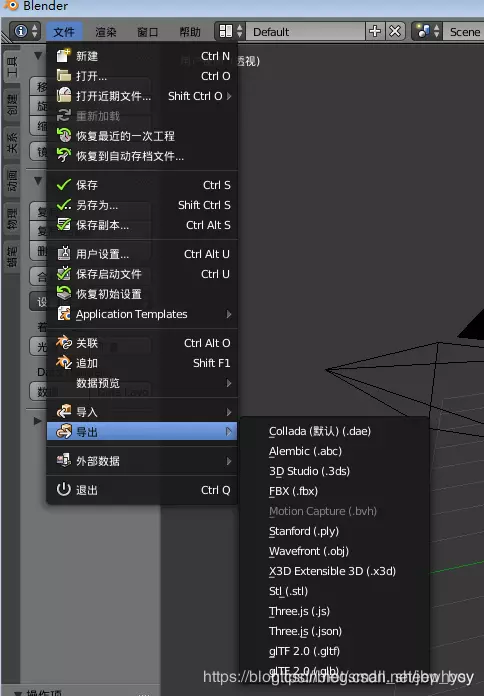Choose Stl (.stl) export
The height and width of the screenshot is (696, 484).
(289, 591)
